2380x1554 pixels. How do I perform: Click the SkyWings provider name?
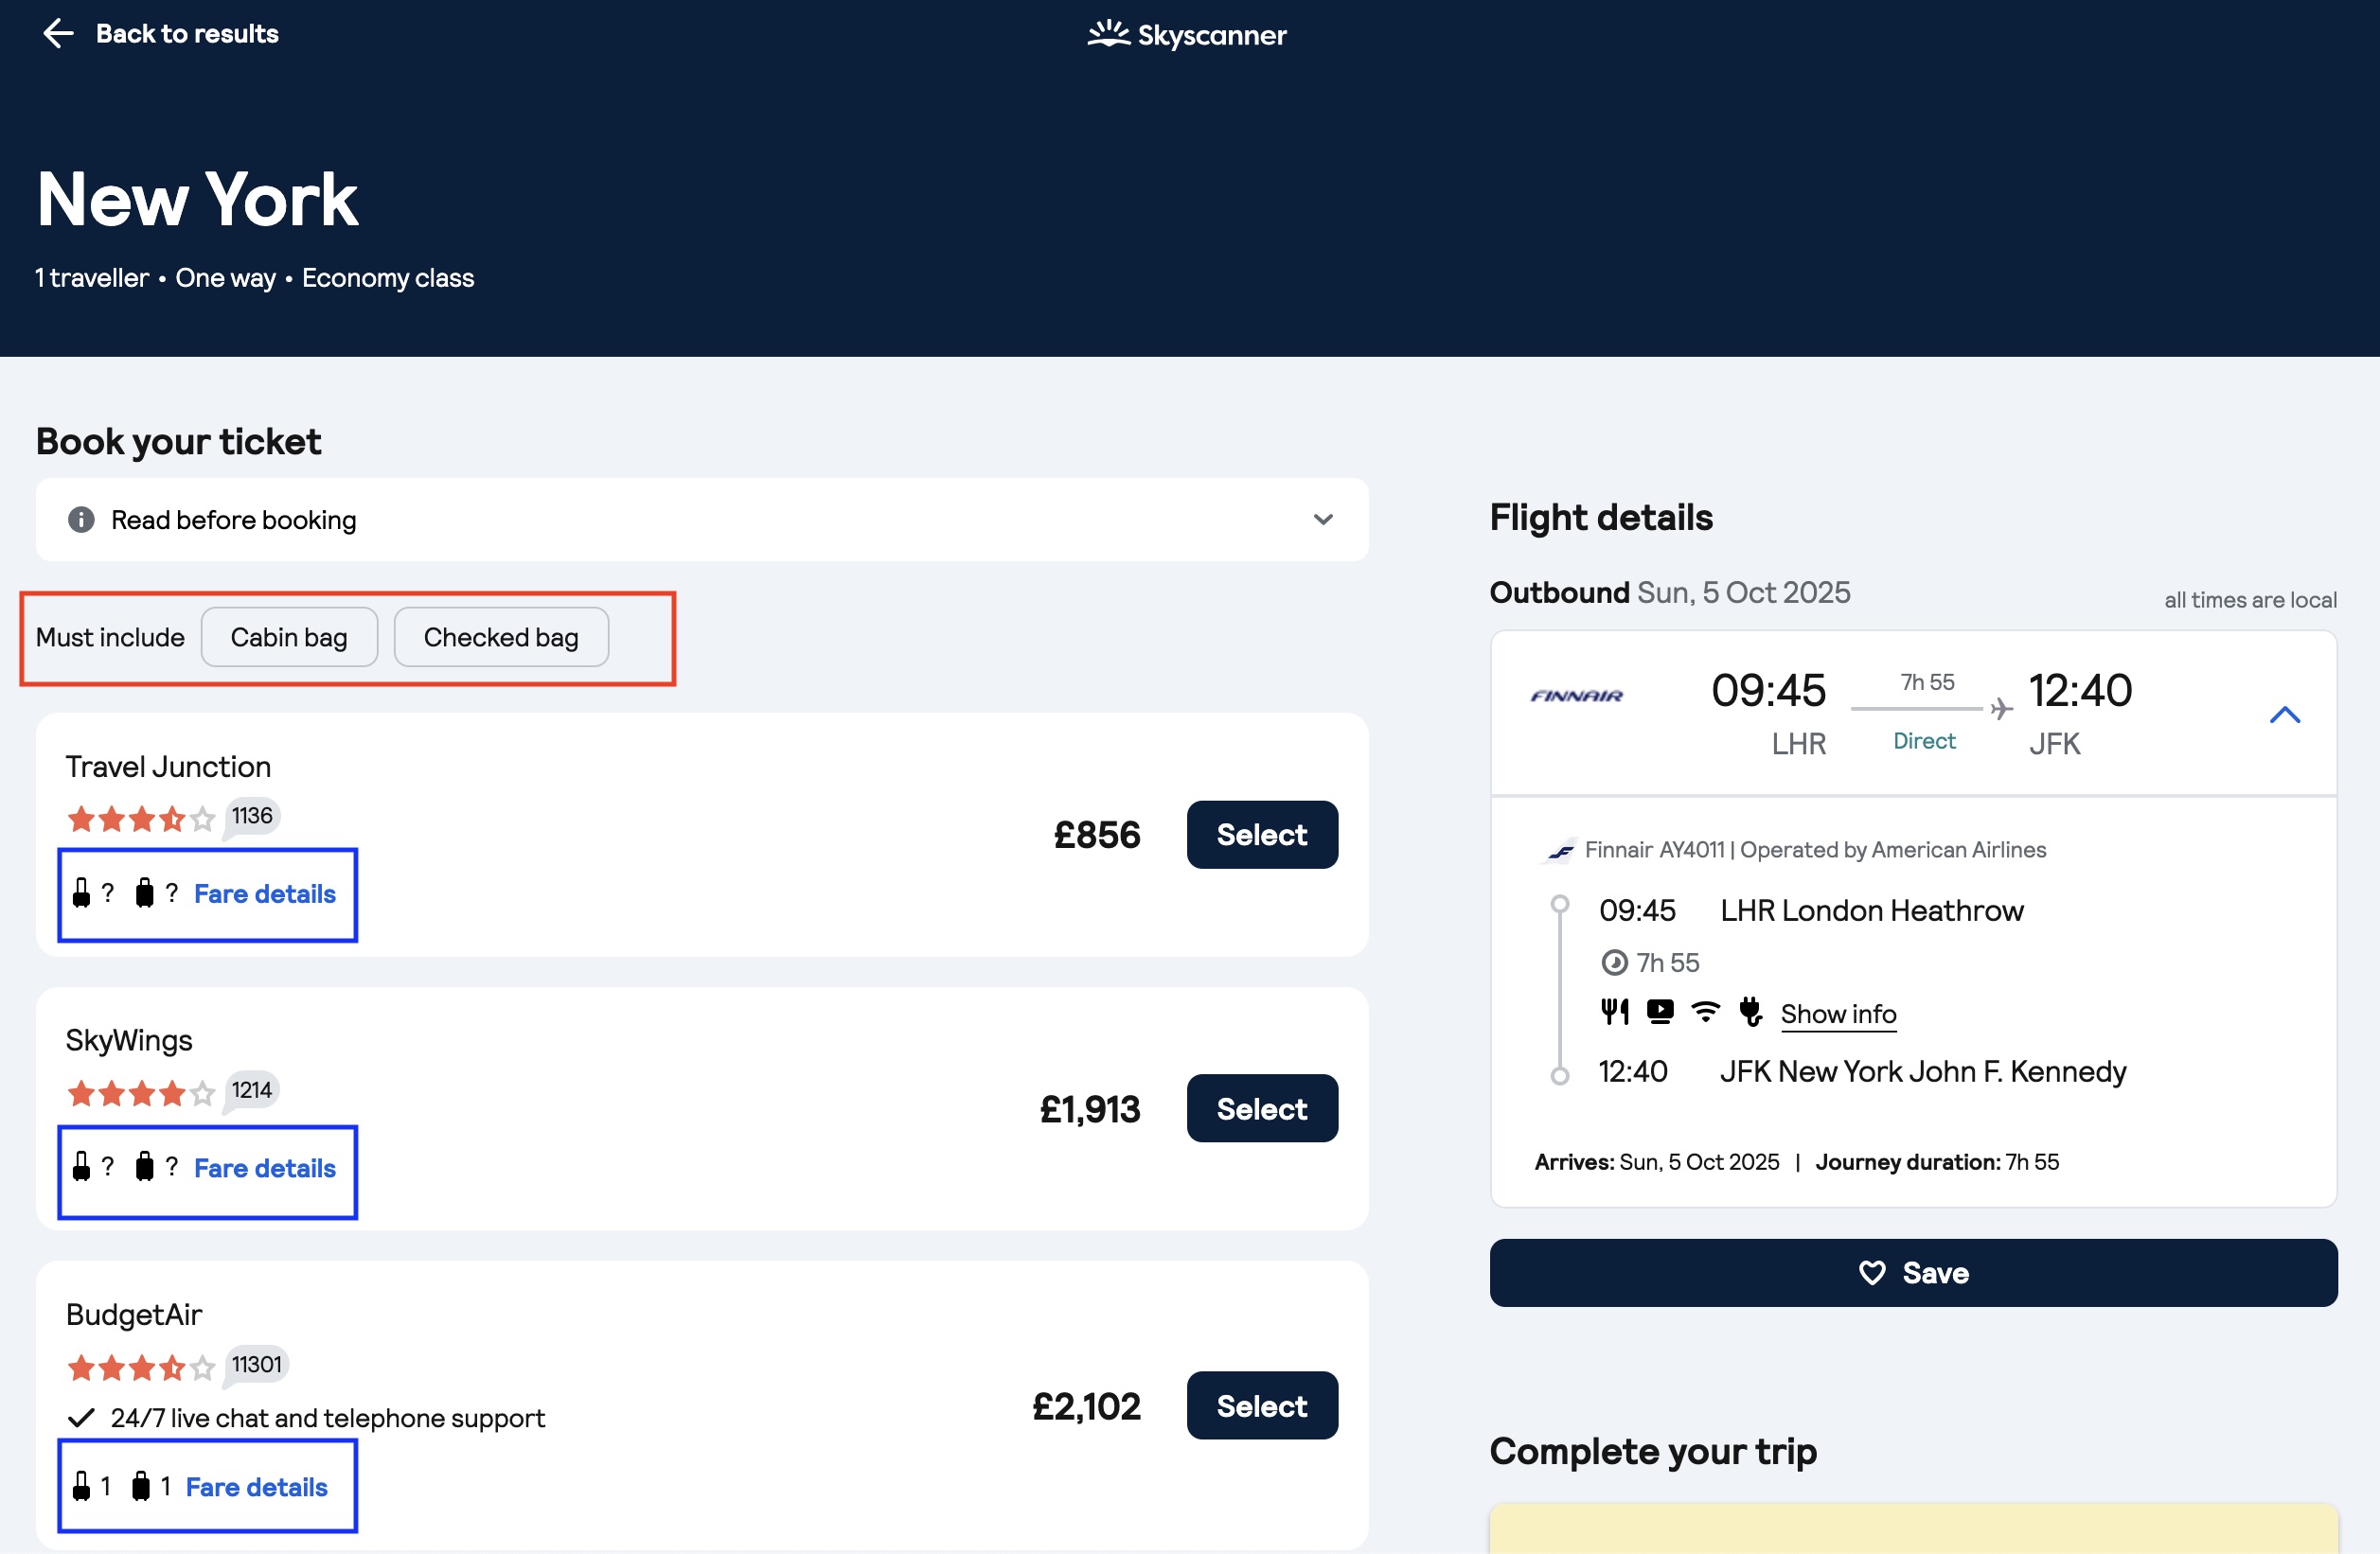click(129, 1041)
